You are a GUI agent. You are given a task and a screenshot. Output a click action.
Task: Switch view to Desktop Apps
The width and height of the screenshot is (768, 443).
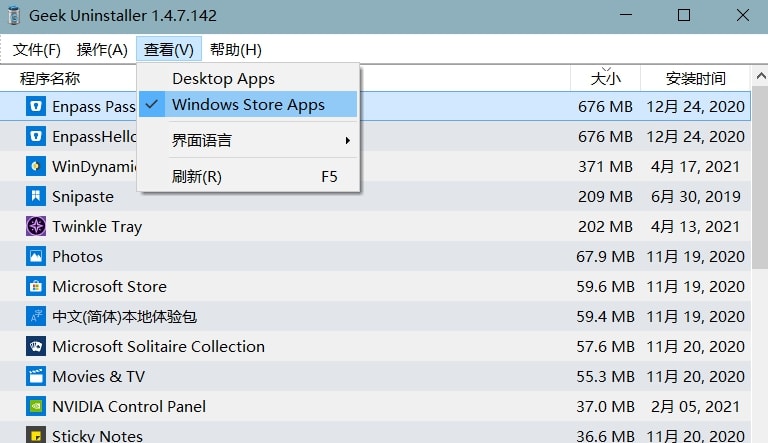[x=248, y=78]
